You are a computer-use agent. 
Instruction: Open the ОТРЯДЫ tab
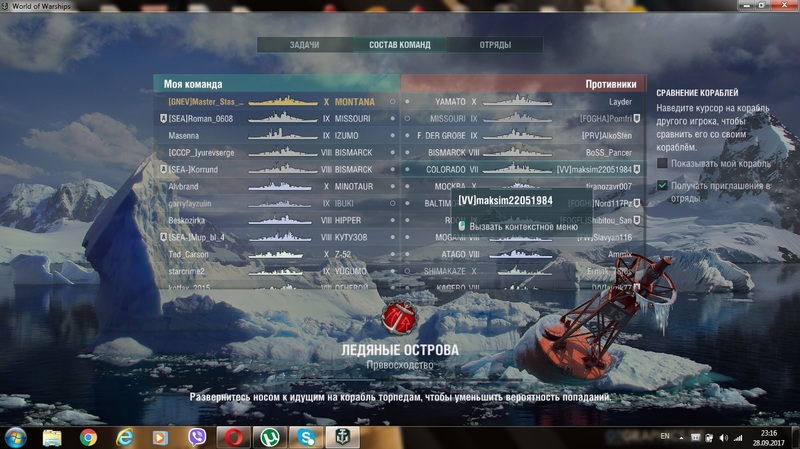[495, 45]
